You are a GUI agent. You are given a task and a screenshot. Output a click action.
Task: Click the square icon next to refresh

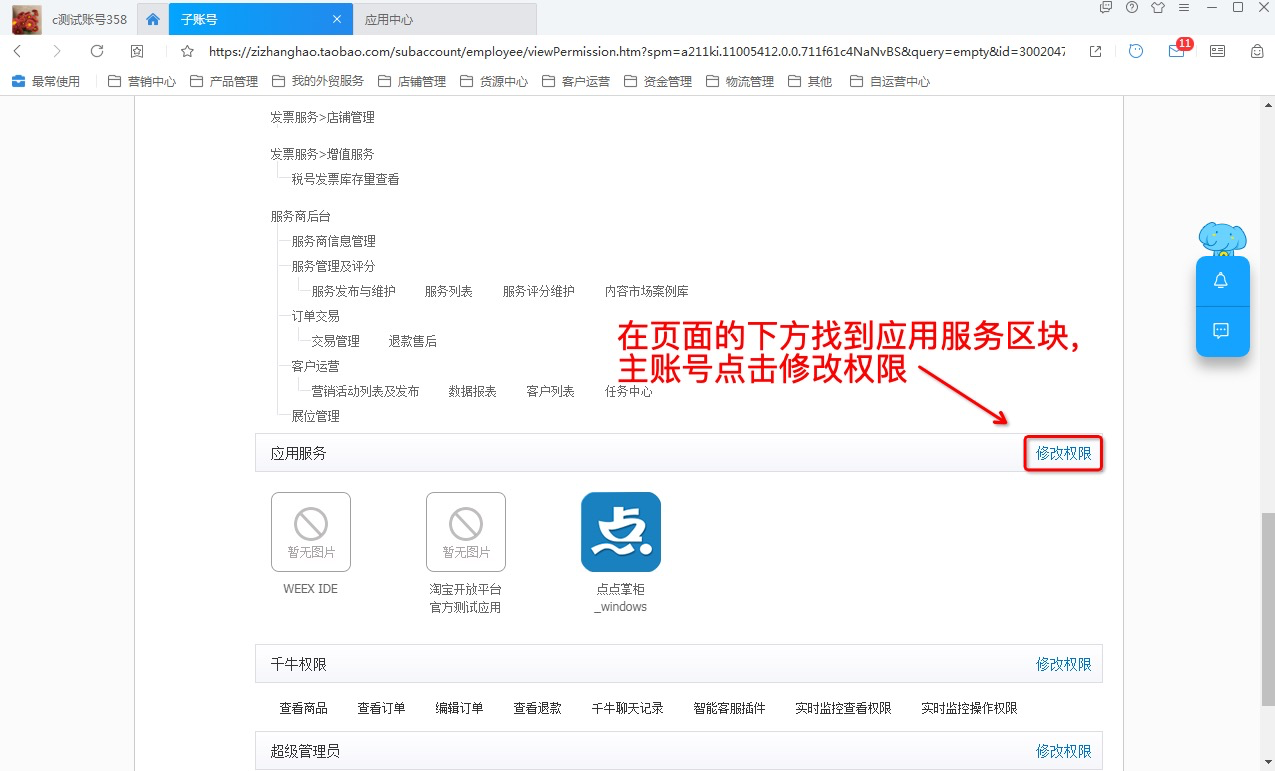[137, 51]
